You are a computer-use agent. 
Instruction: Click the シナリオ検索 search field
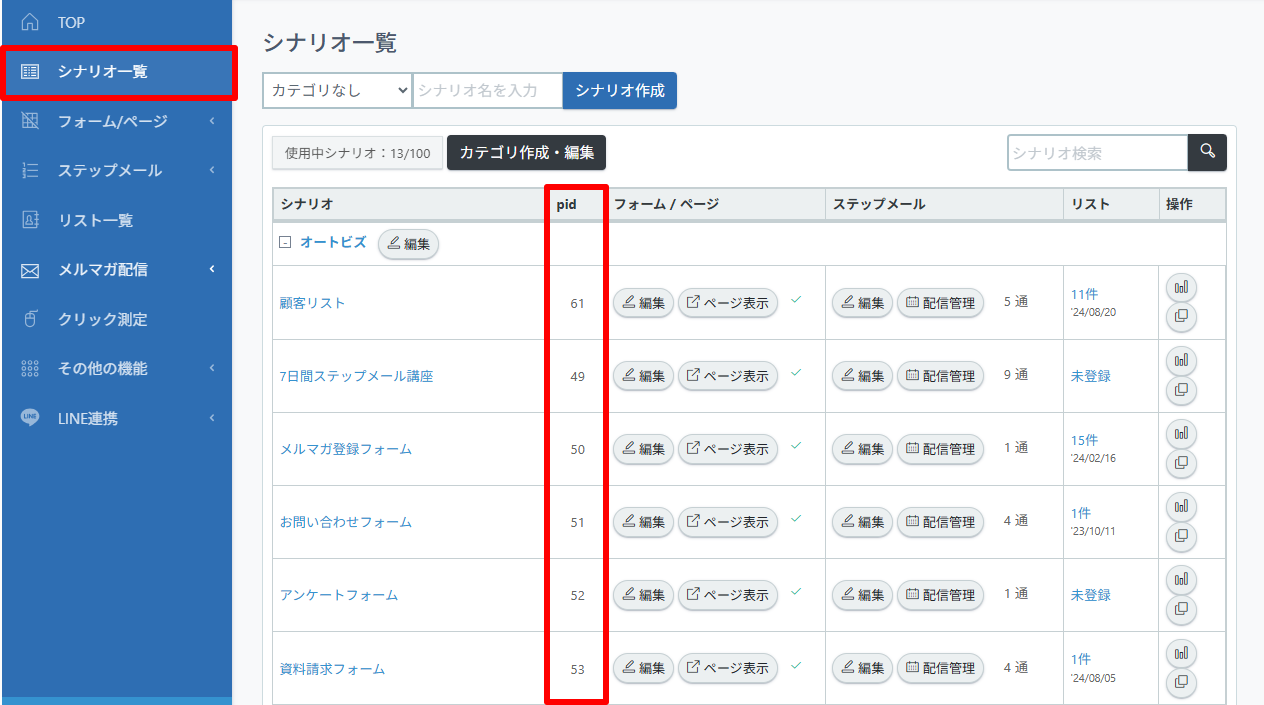point(1096,153)
